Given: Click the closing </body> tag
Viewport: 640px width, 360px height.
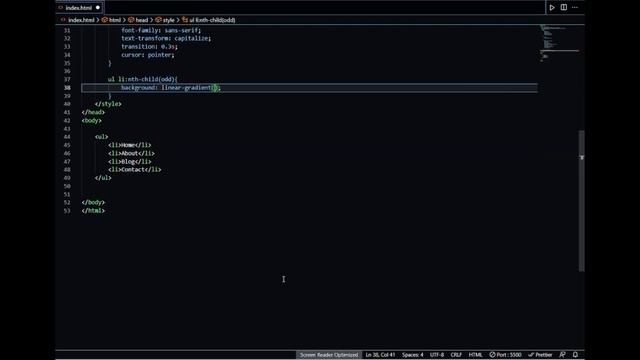Looking at the screenshot, I should (x=93, y=202).
